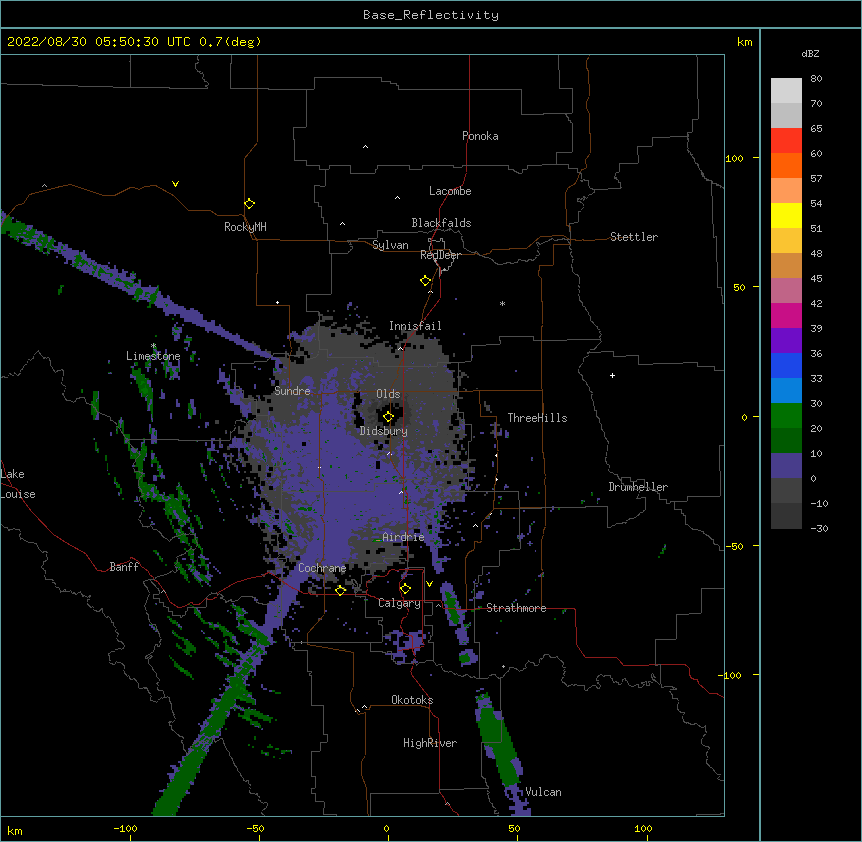Click the white plus marker west of Drumheller
The height and width of the screenshot is (842, 862).
[612, 376]
